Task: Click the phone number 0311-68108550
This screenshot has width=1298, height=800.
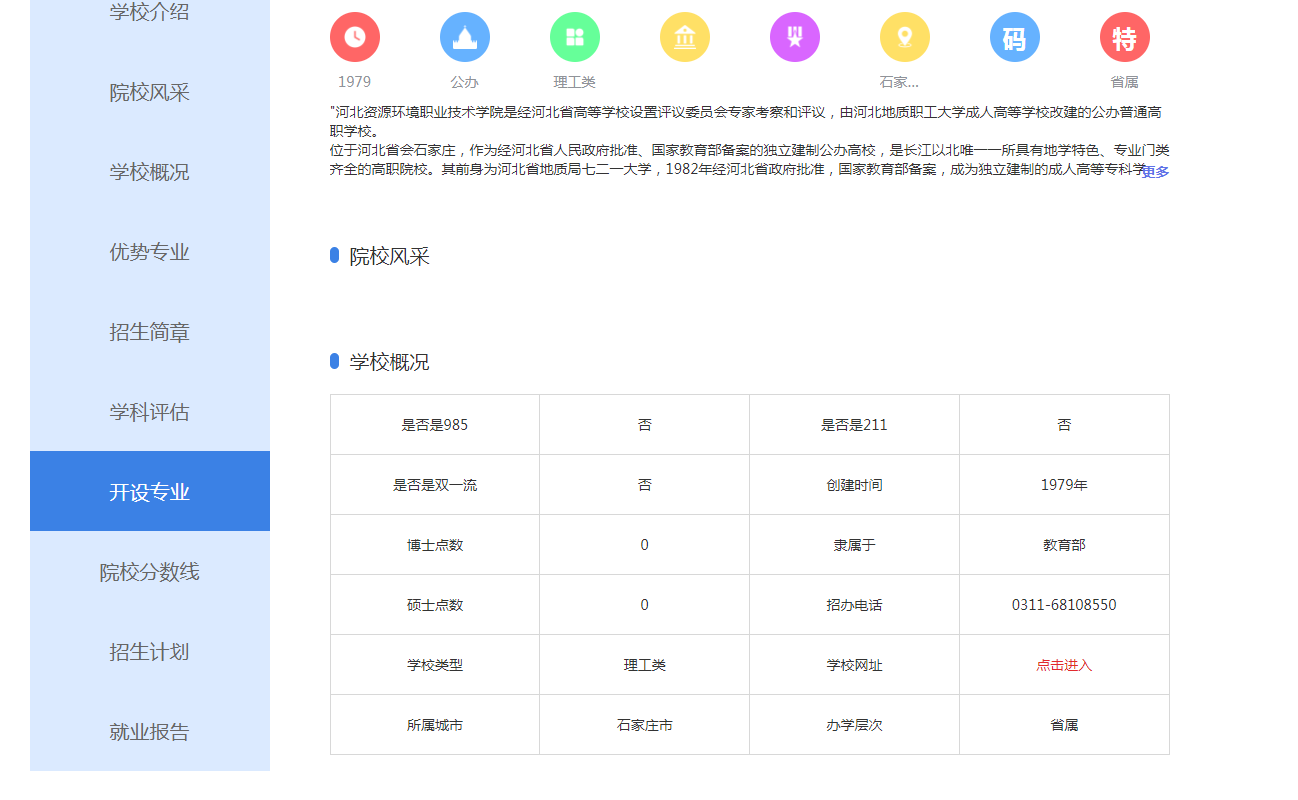Action: [x=1064, y=605]
